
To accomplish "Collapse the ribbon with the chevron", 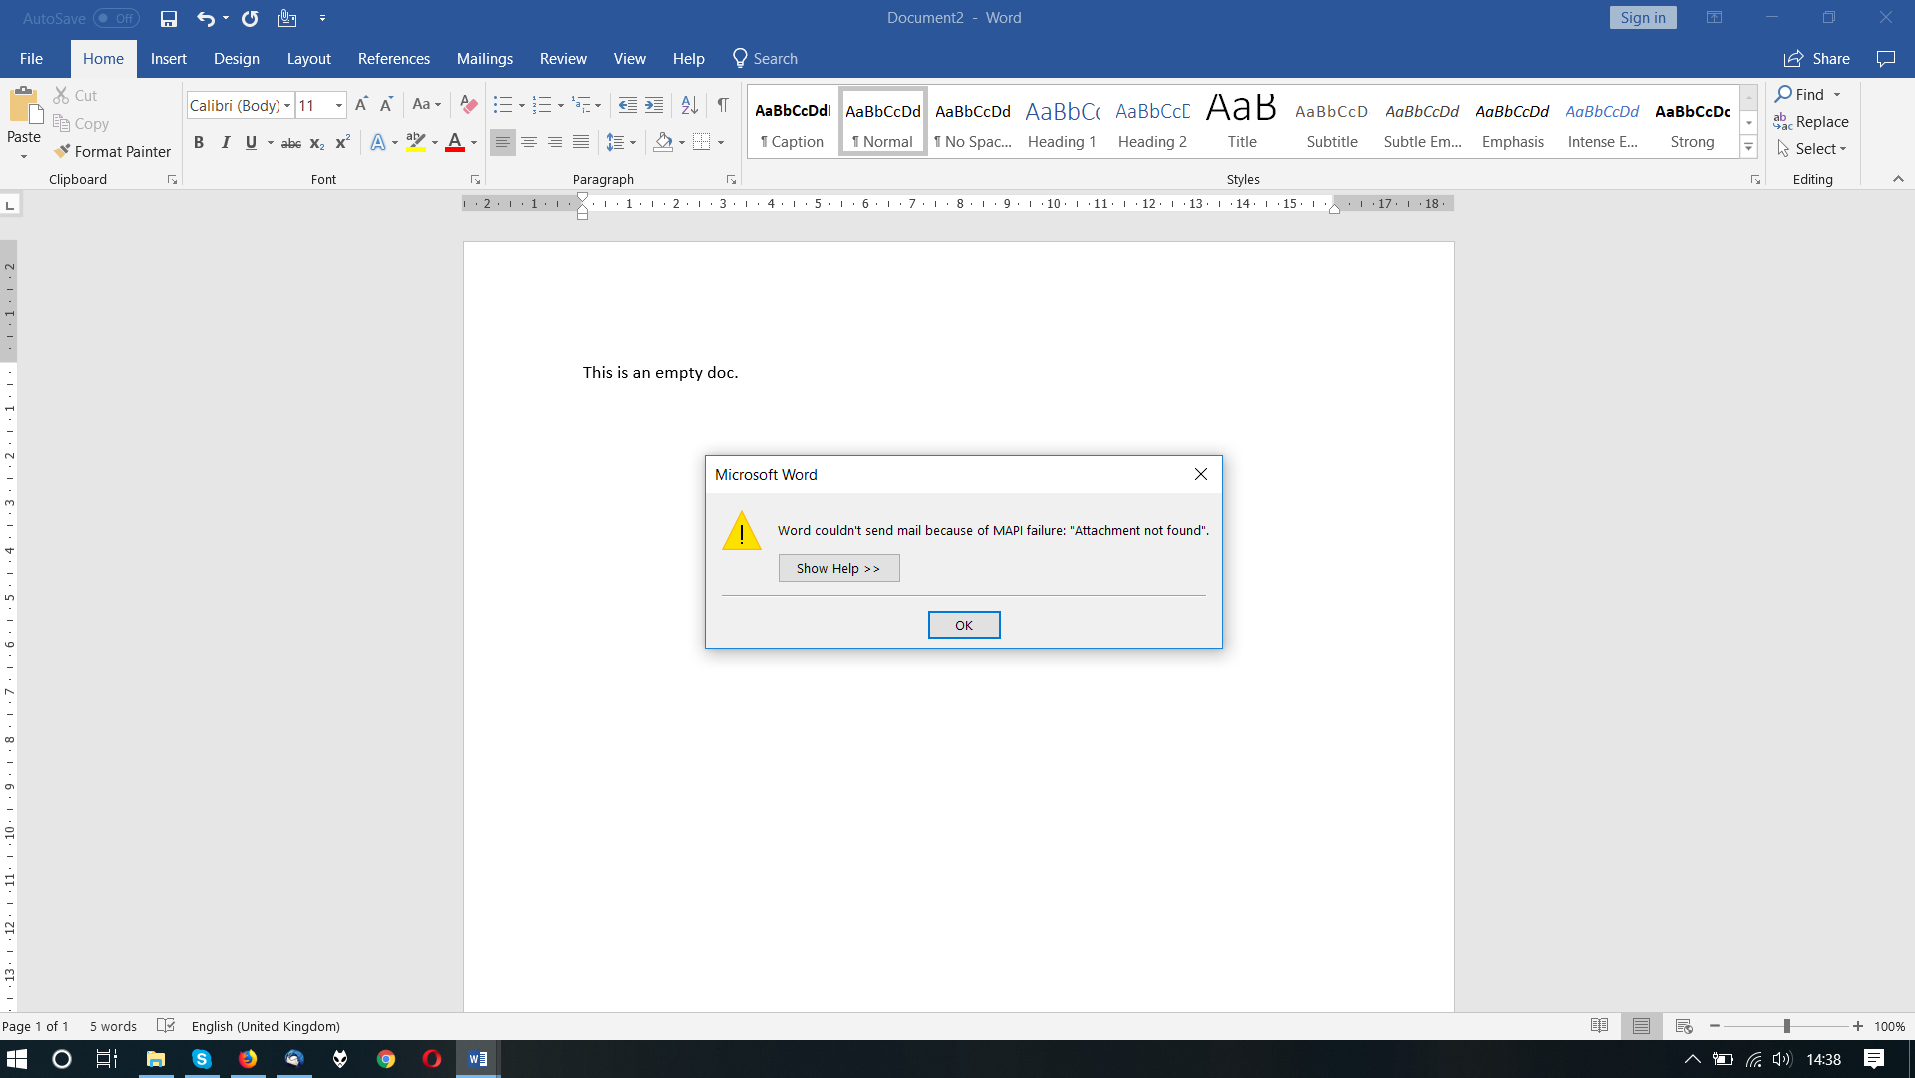I will click(x=1898, y=179).
